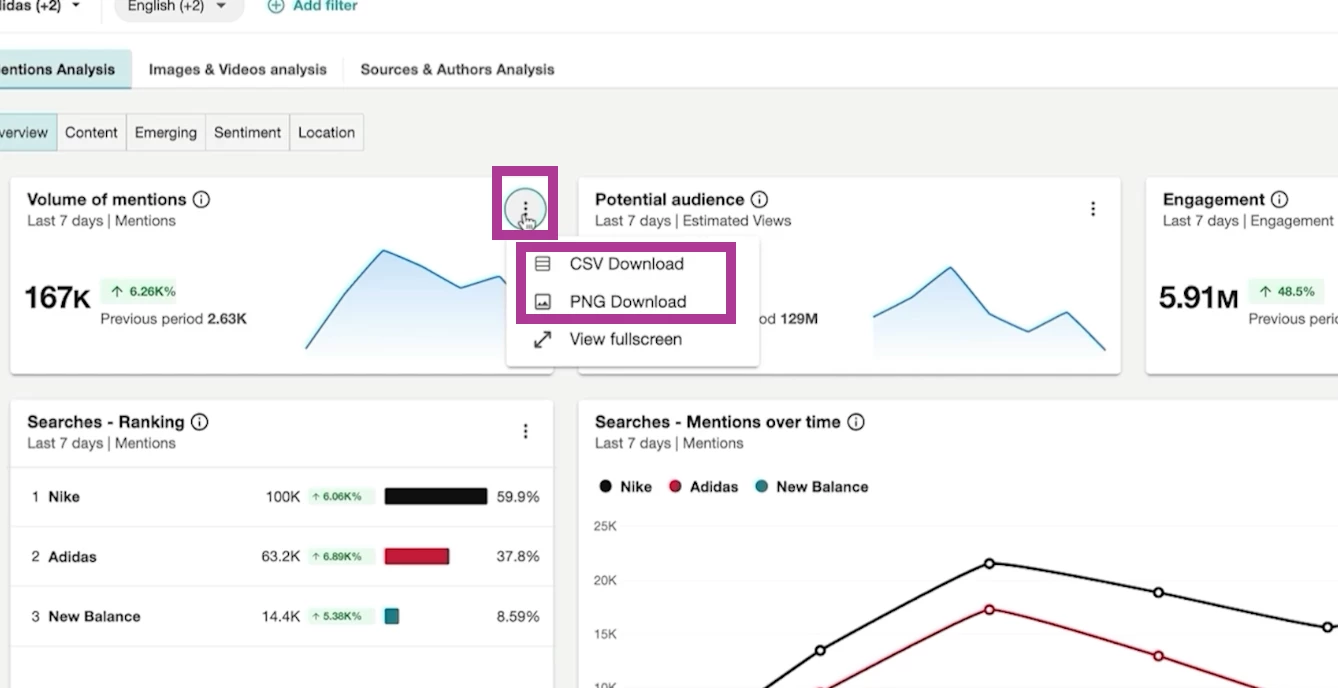Click the CSV table icon in menu
1338x688 pixels.
pos(543,264)
